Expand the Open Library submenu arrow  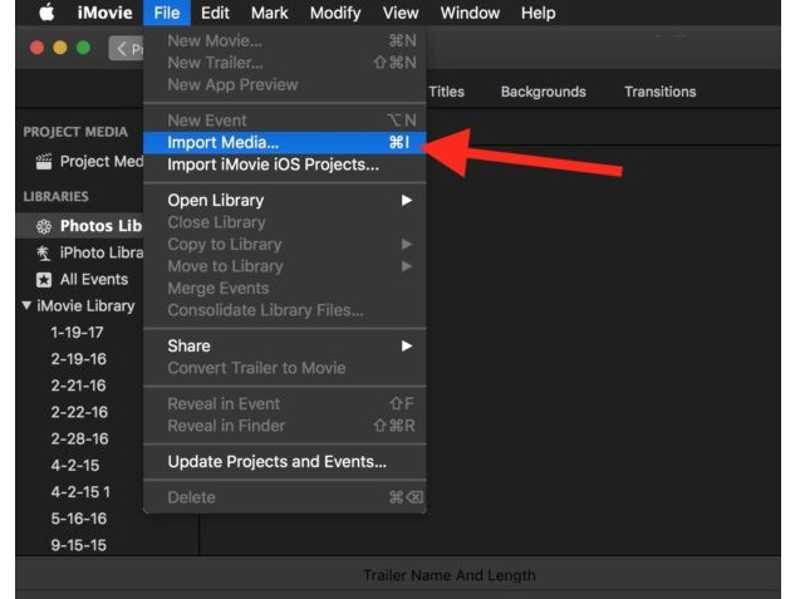click(x=407, y=200)
